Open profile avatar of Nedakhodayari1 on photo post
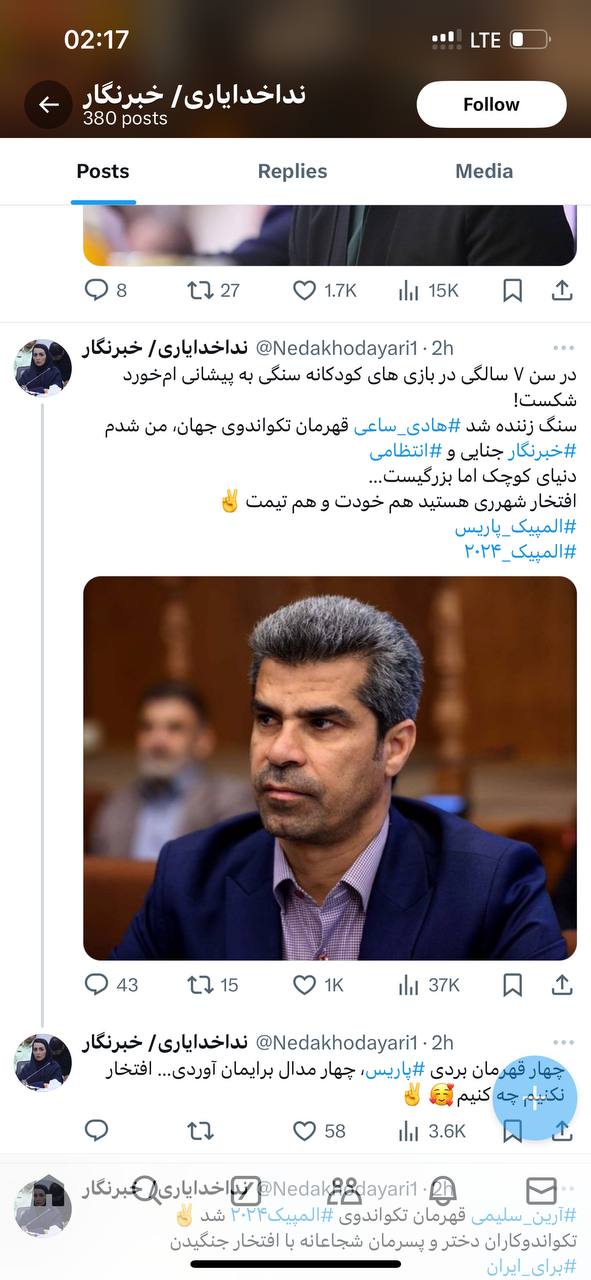 click(x=43, y=368)
